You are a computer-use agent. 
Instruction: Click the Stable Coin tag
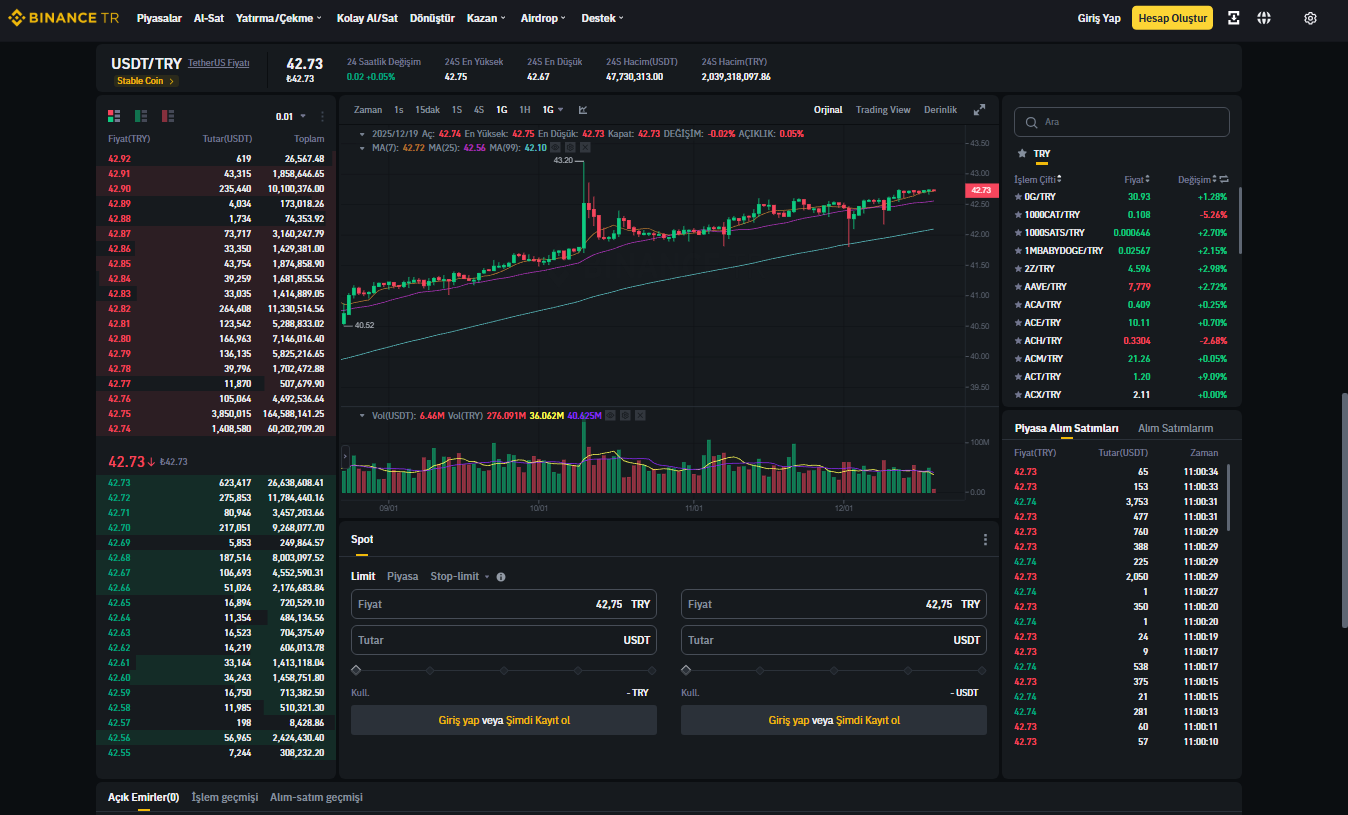147,81
